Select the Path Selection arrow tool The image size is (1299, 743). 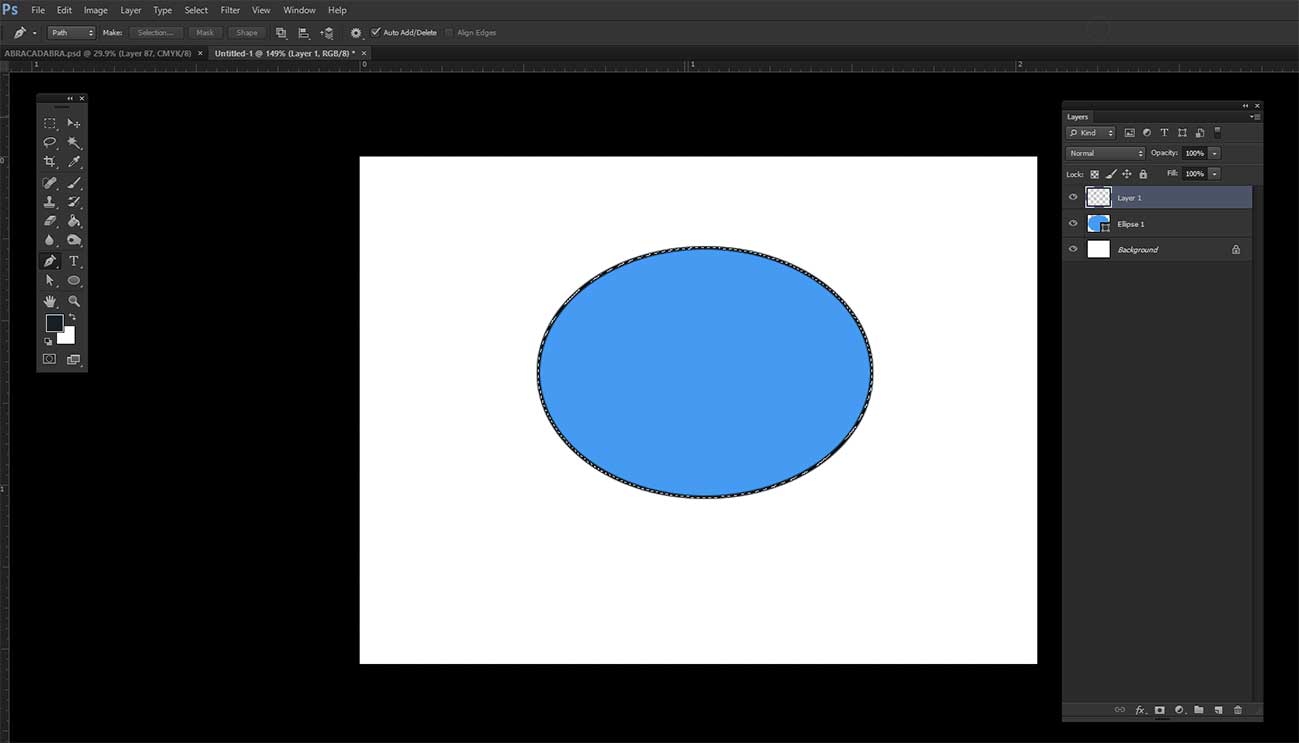tap(50, 281)
